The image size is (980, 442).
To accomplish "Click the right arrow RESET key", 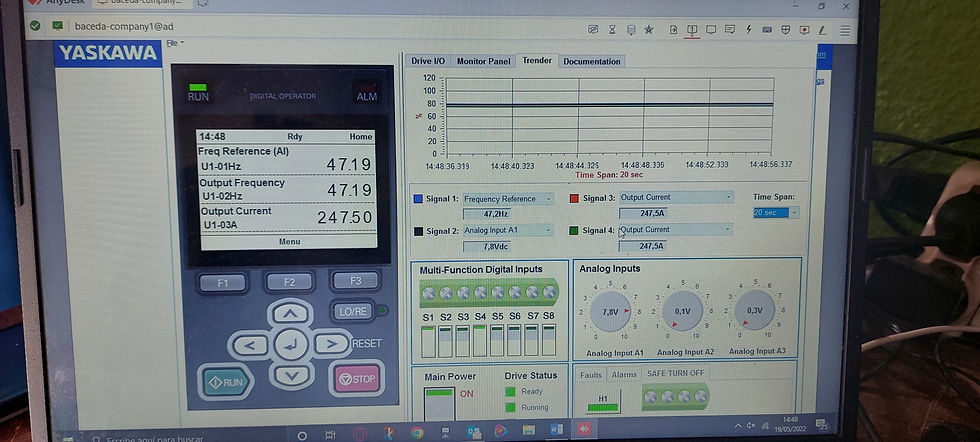I will click(333, 343).
